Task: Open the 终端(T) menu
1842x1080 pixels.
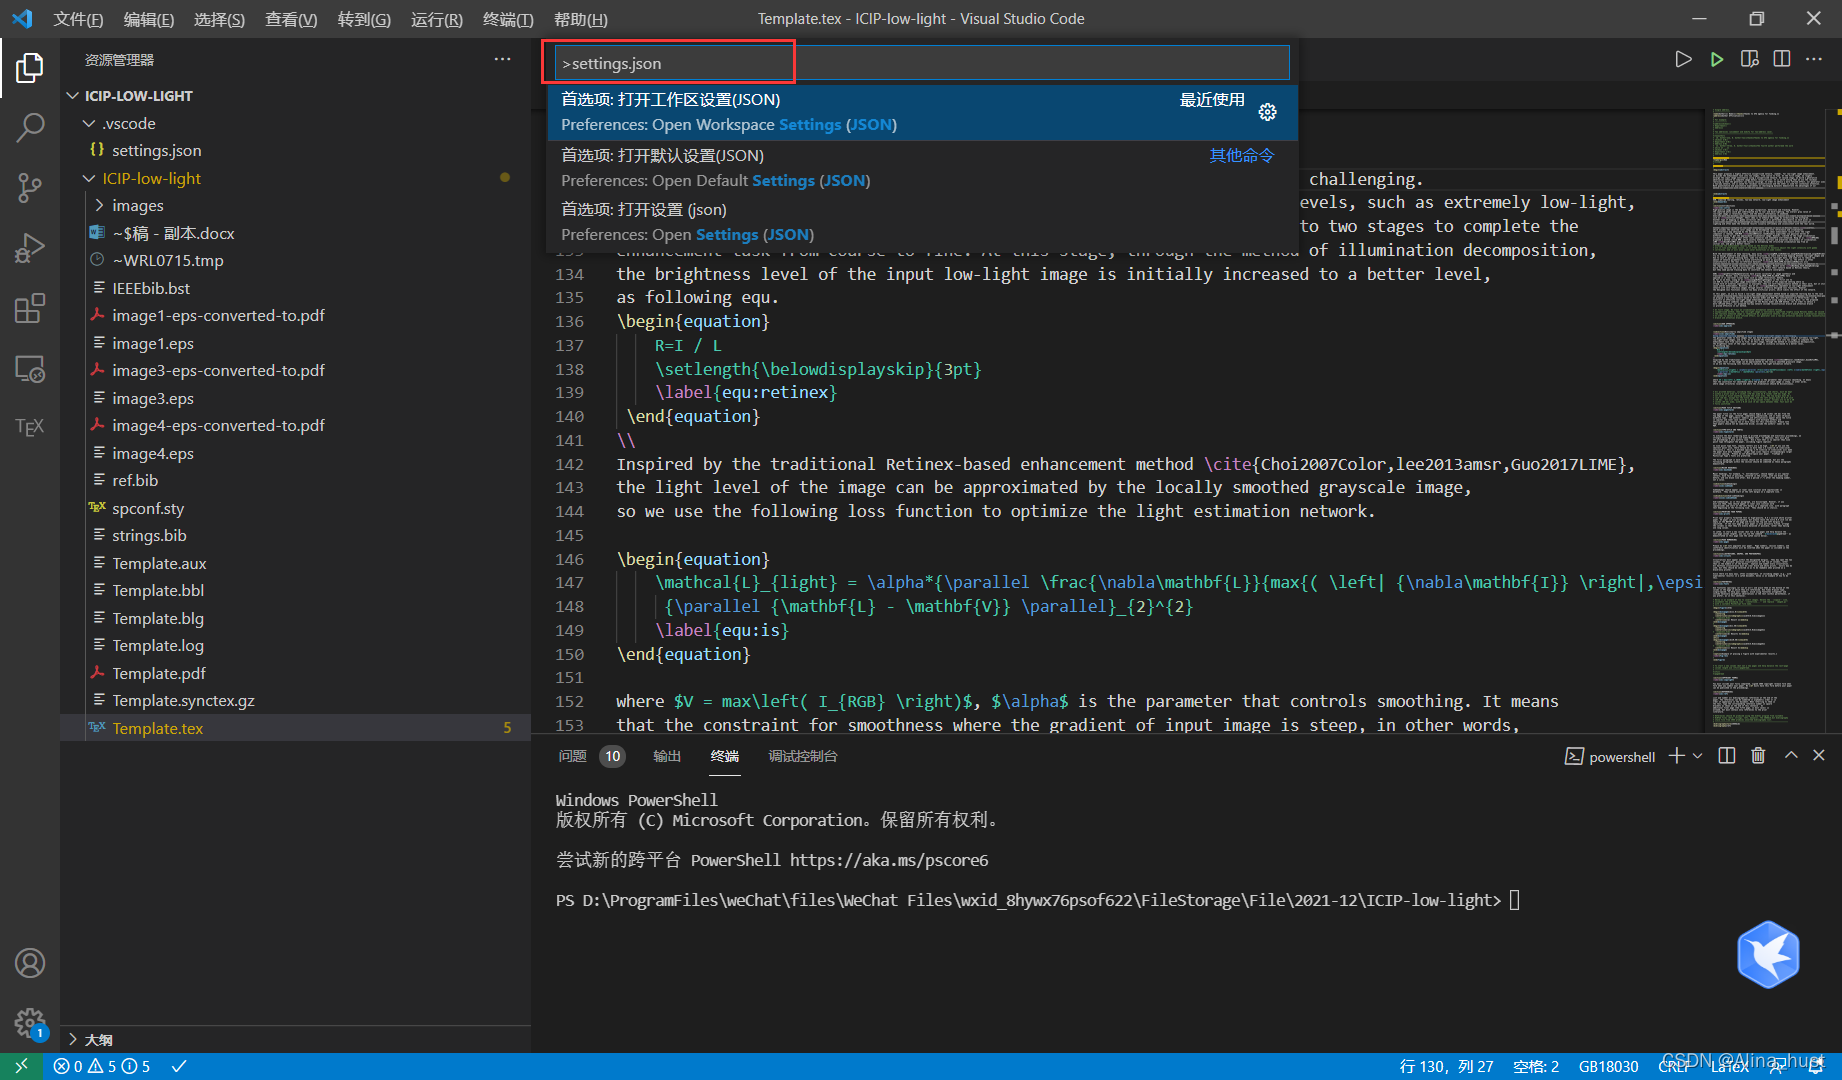Action: (508, 19)
